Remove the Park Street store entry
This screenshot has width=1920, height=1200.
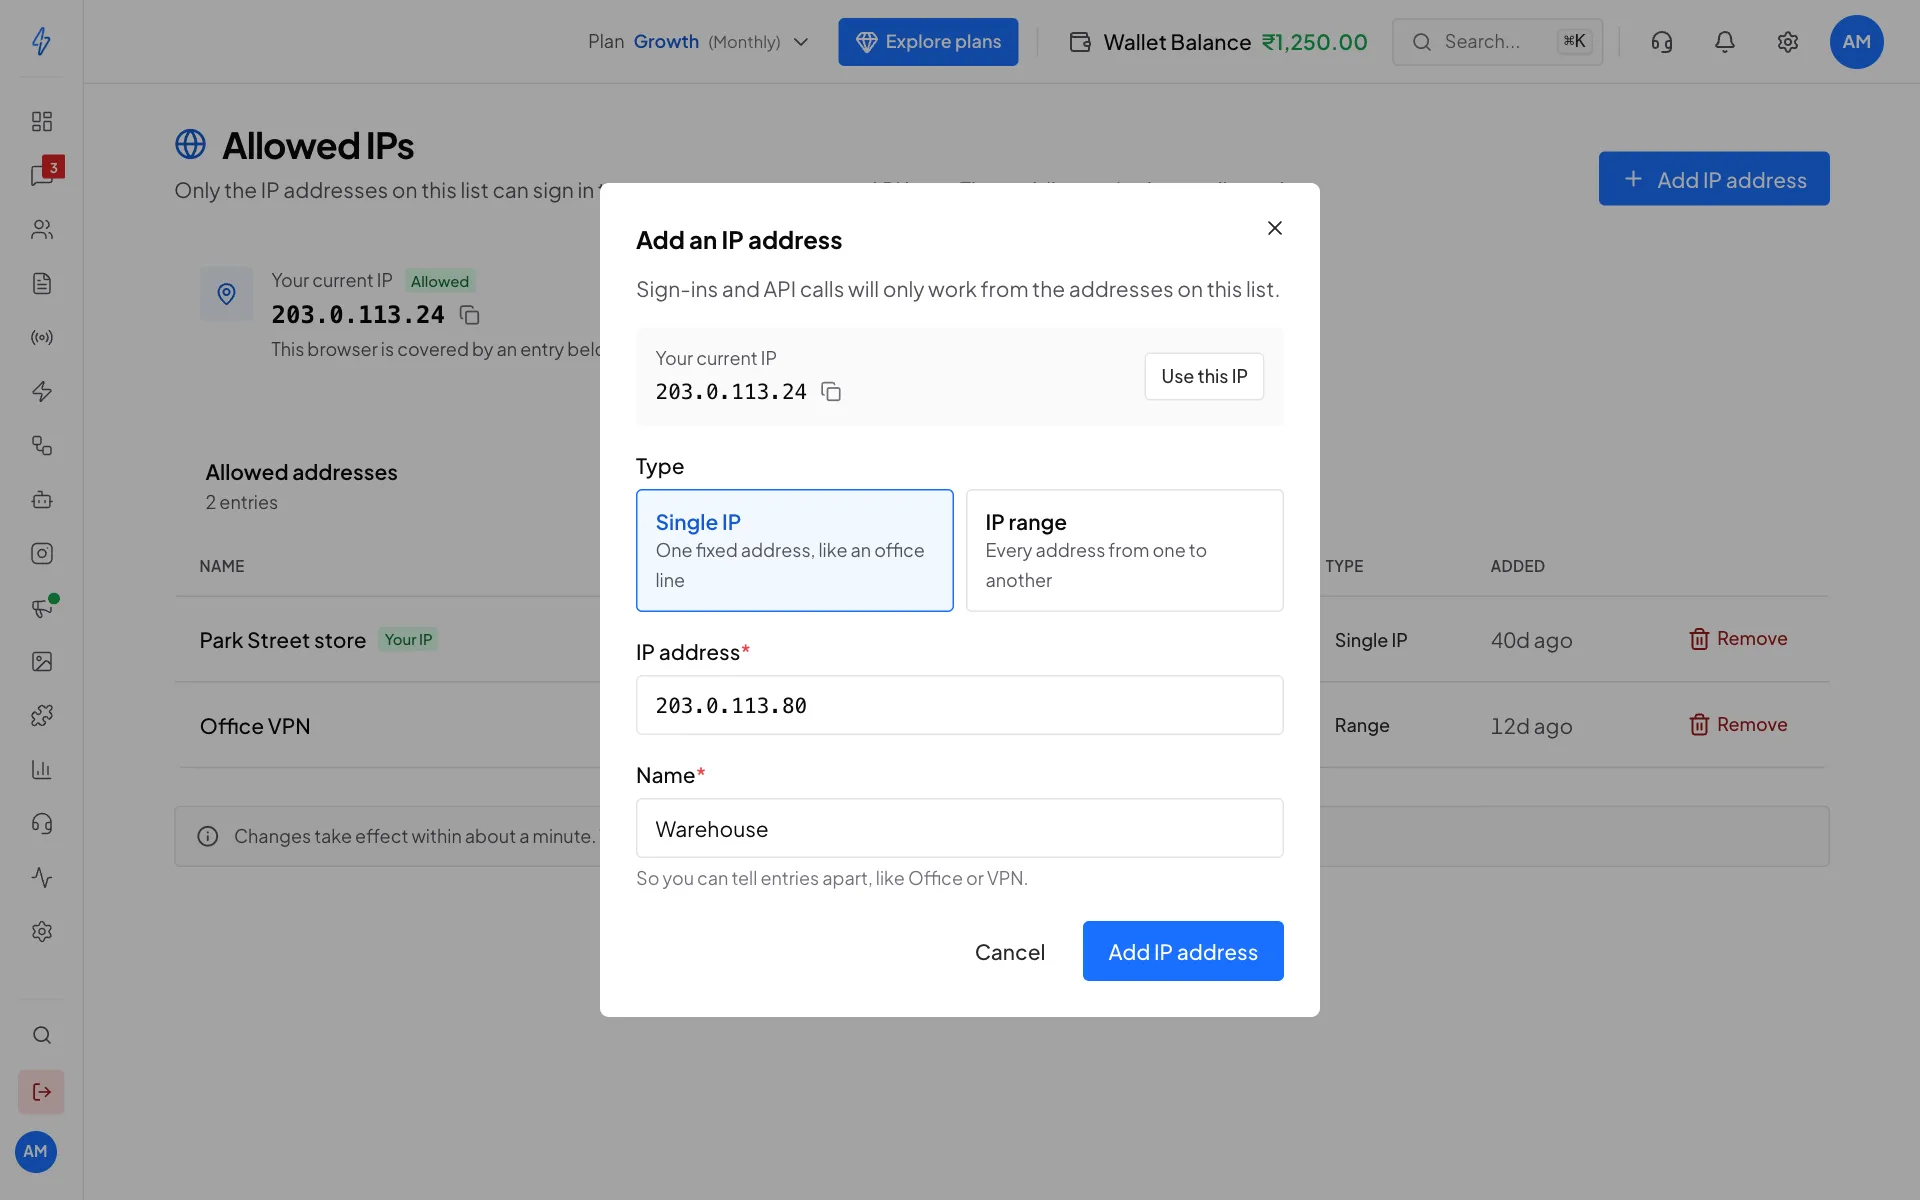(1738, 639)
